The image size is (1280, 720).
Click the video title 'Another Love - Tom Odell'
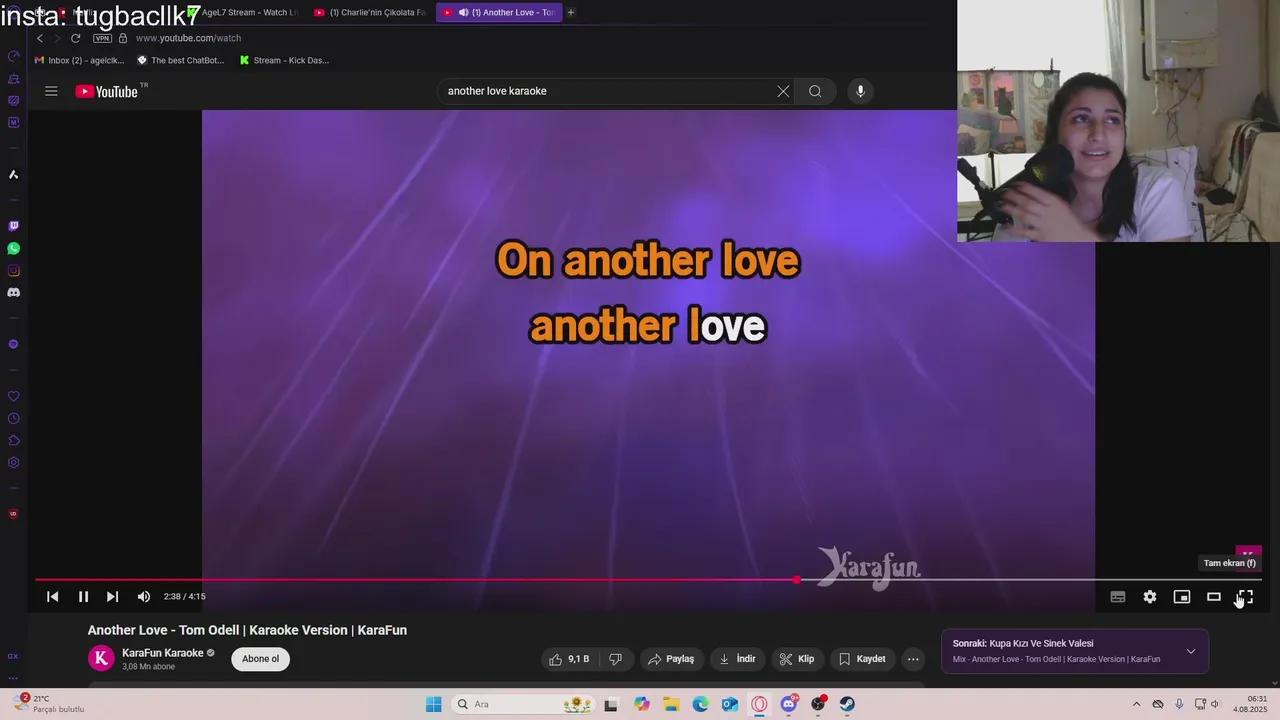pyautogui.click(x=247, y=630)
